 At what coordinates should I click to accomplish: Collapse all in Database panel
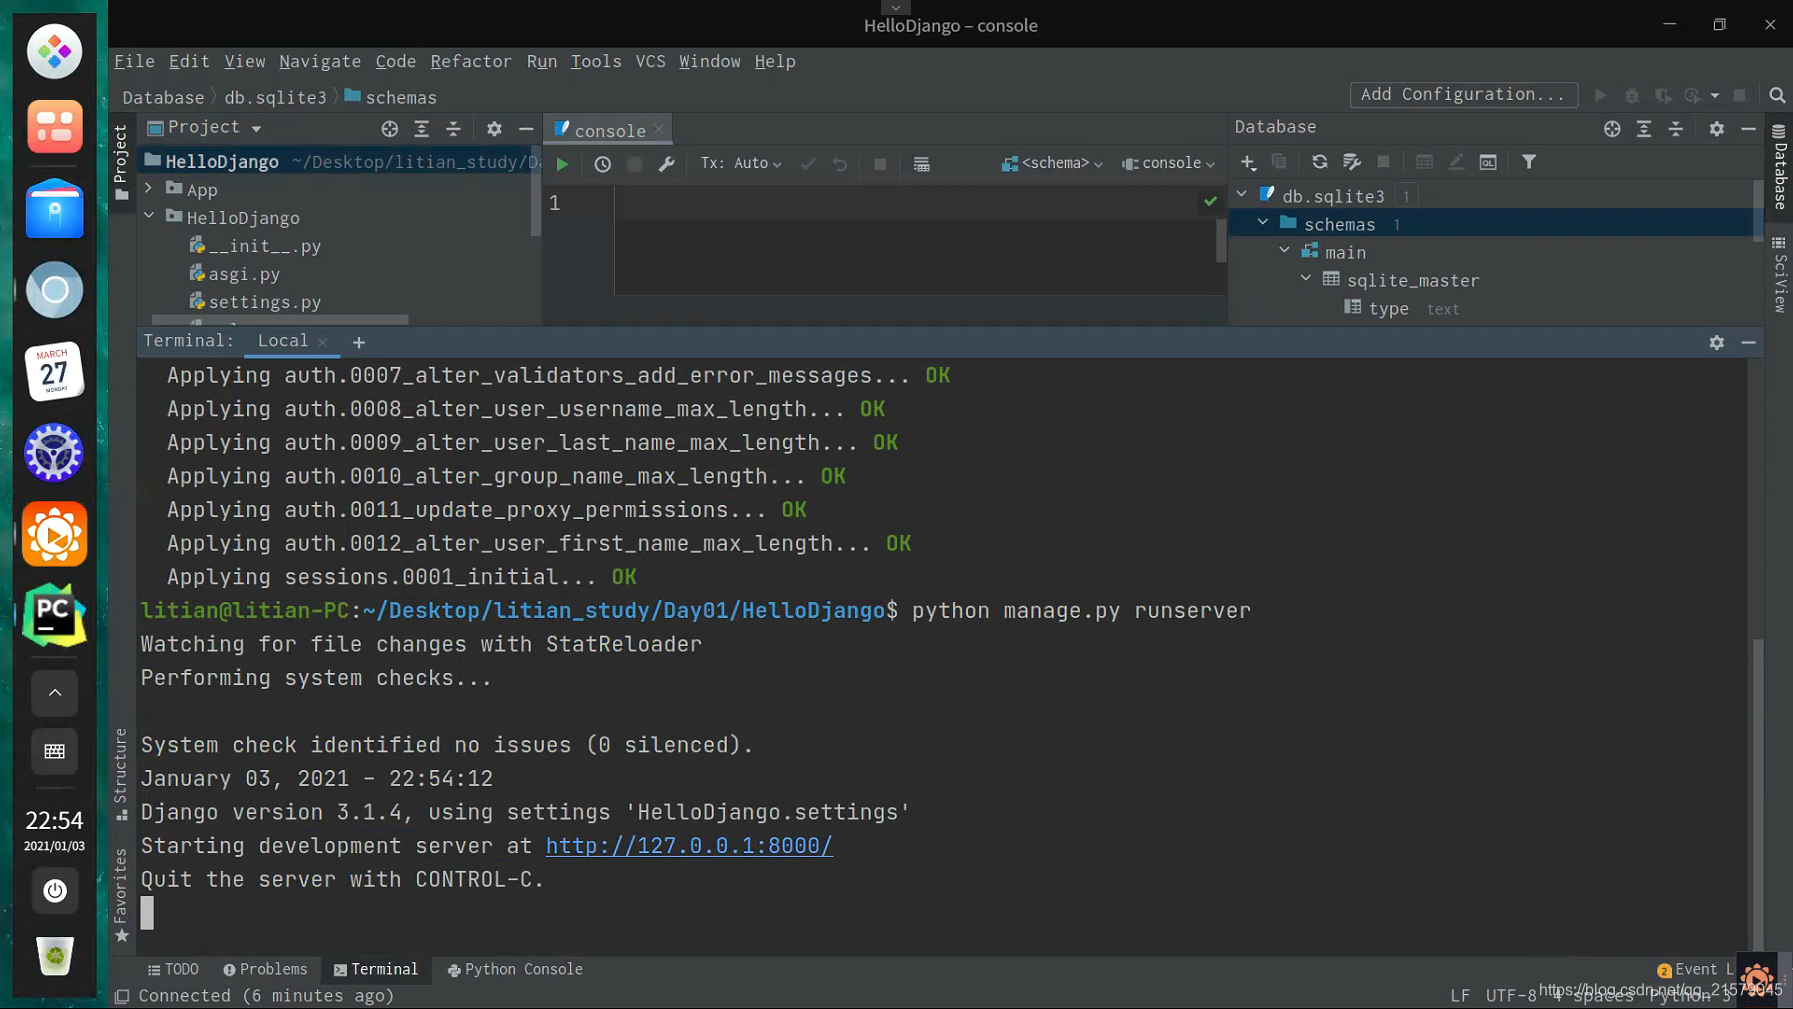(1676, 128)
